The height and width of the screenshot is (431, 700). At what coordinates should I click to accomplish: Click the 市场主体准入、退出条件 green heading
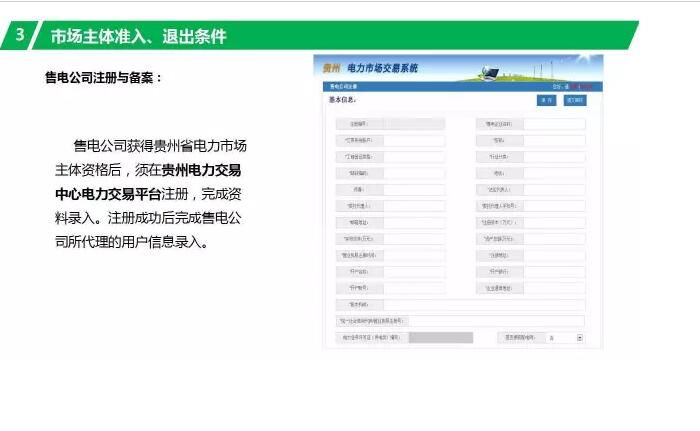pyautogui.click(x=138, y=37)
